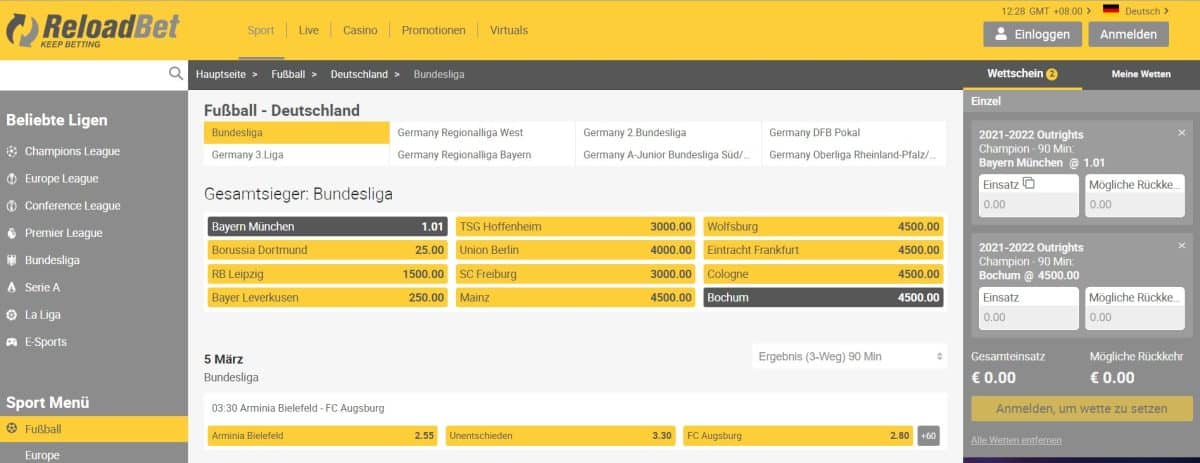
Task: Click the Einloggen button
Action: pyautogui.click(x=1033, y=34)
